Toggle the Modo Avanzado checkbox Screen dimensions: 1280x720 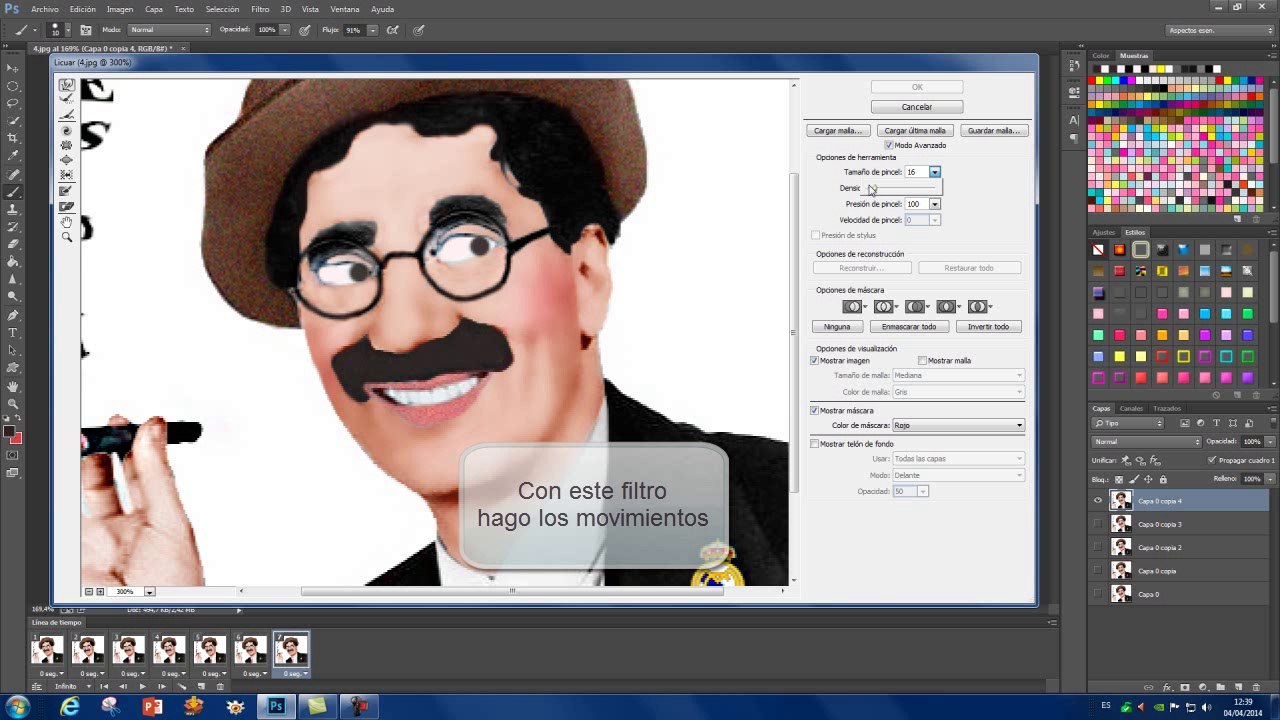point(889,145)
